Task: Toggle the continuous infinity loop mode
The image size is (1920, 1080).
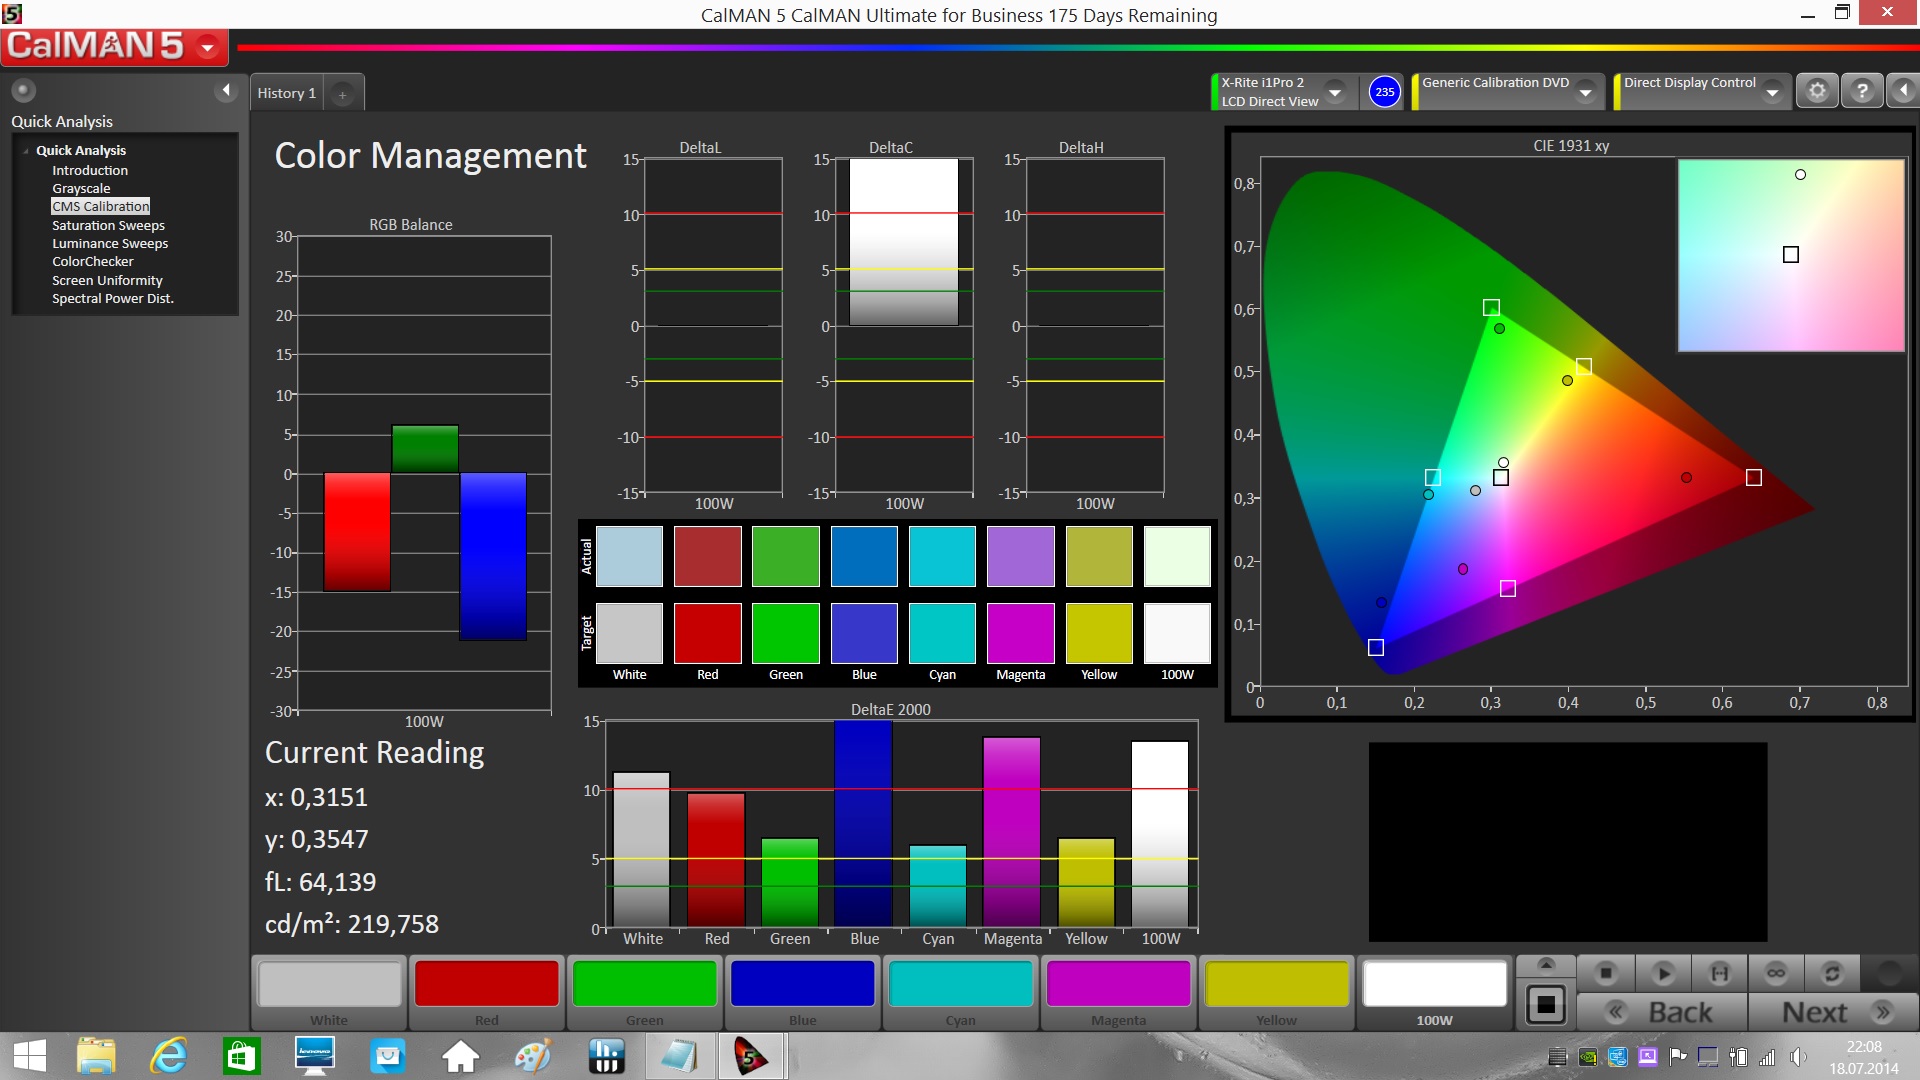Action: (1776, 973)
